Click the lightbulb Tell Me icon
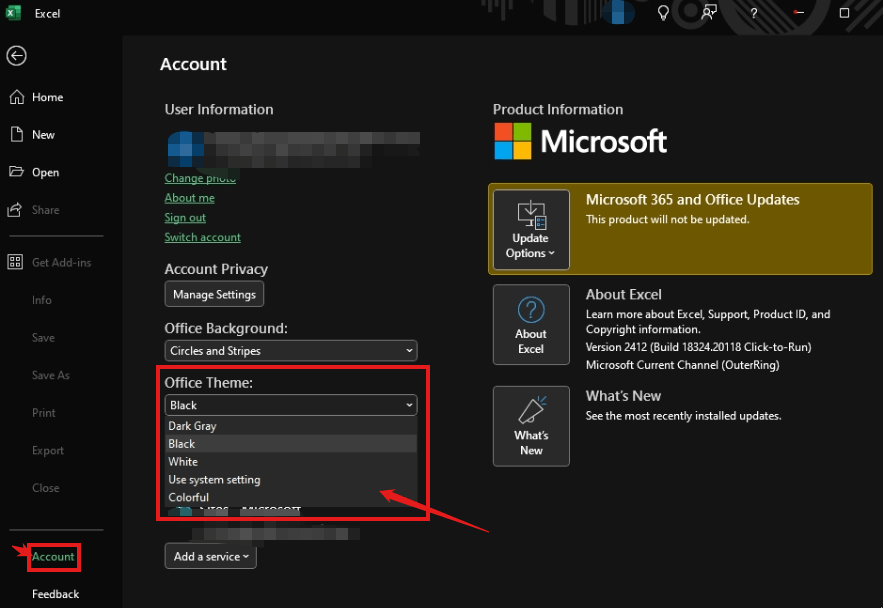884x608 pixels. tap(663, 13)
